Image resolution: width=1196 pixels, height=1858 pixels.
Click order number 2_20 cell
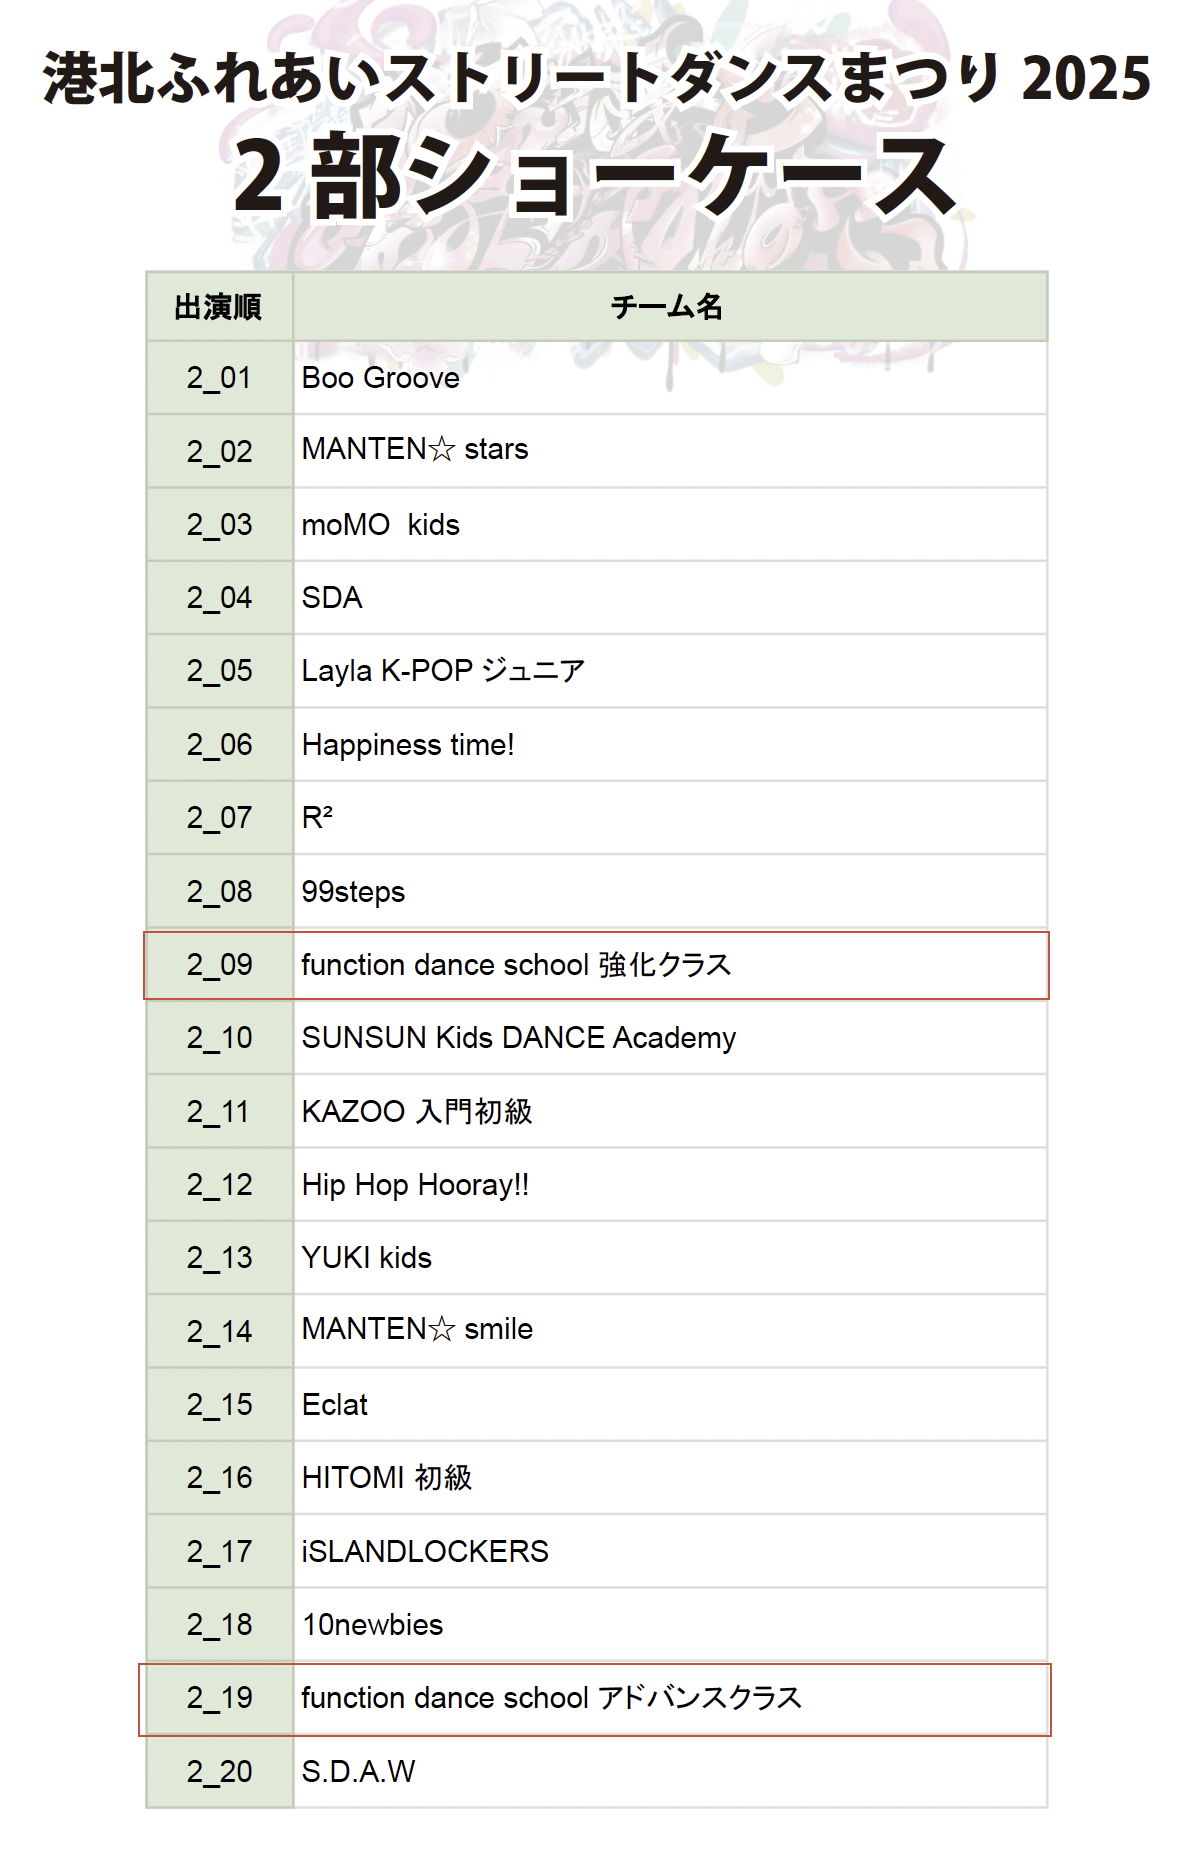(219, 1772)
